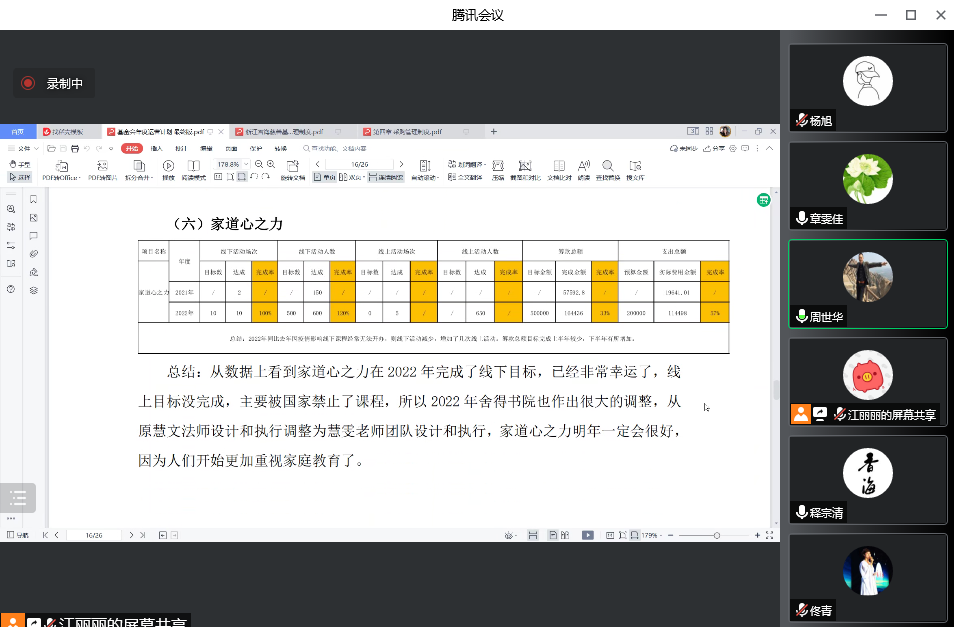Image resolution: width=954 pixels, height=627 pixels.
Task: Select the Annotate ribbon tab
Action: (x=181, y=148)
